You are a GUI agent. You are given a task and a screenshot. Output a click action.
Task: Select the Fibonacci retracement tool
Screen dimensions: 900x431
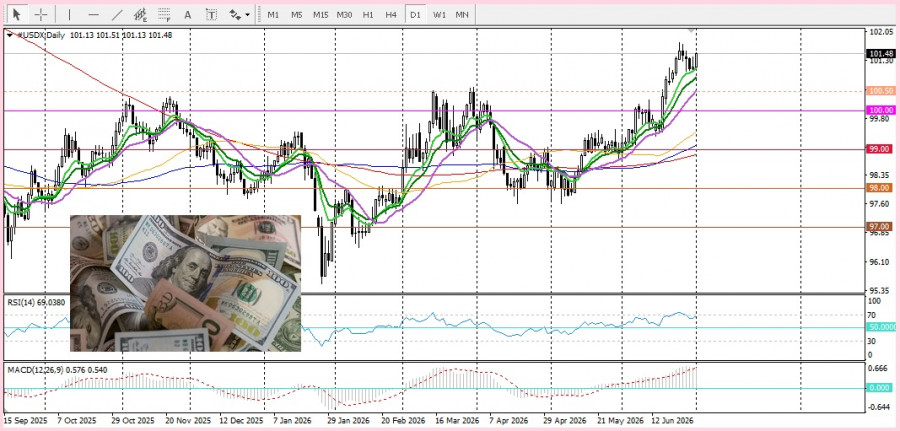(164, 15)
